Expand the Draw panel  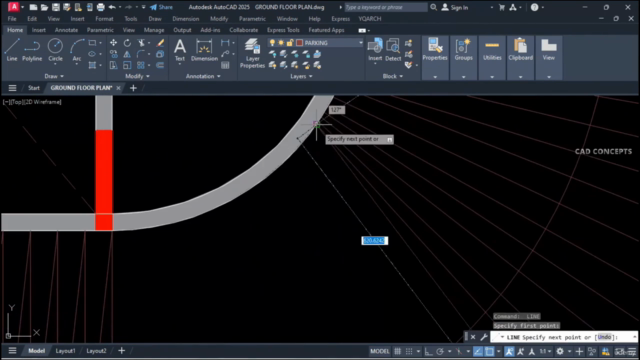coord(54,76)
